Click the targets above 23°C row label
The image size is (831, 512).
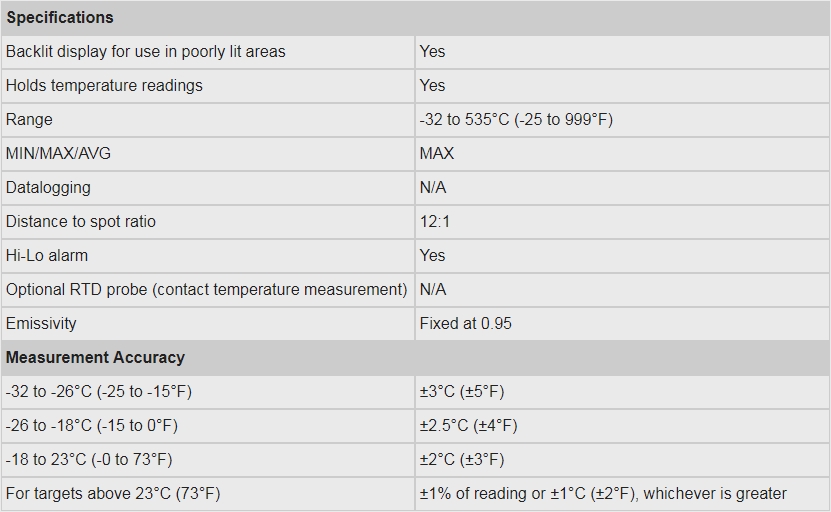pyautogui.click(x=113, y=493)
